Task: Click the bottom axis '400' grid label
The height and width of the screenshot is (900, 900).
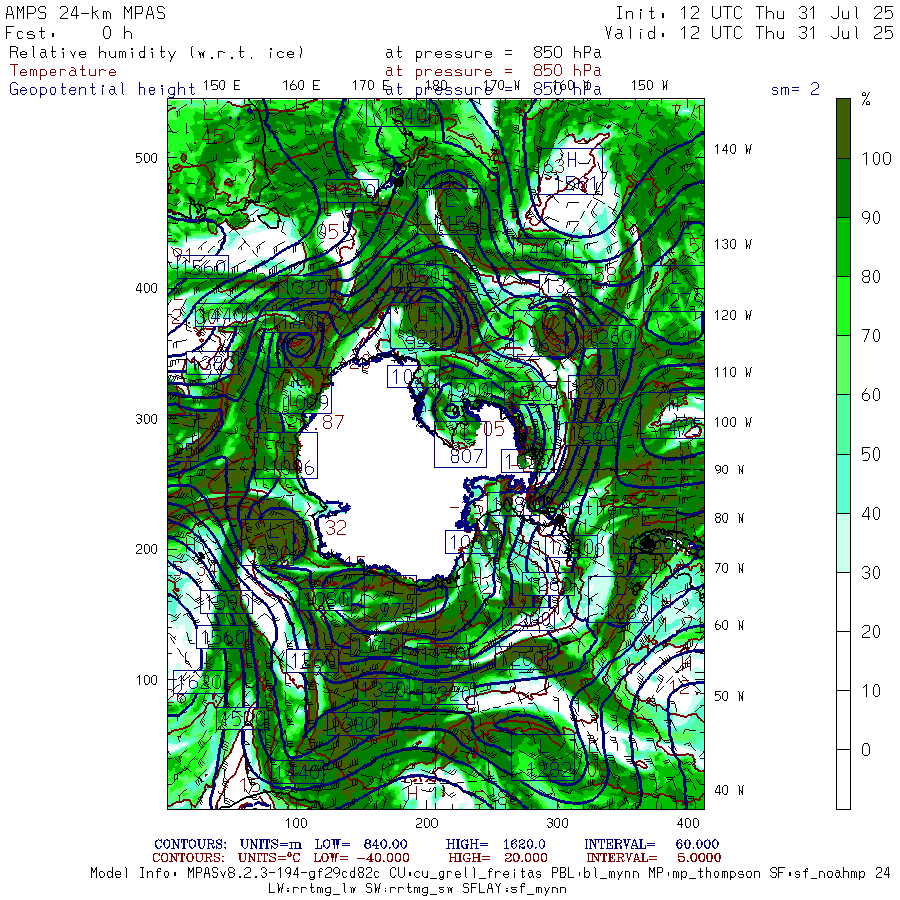Action: (688, 824)
